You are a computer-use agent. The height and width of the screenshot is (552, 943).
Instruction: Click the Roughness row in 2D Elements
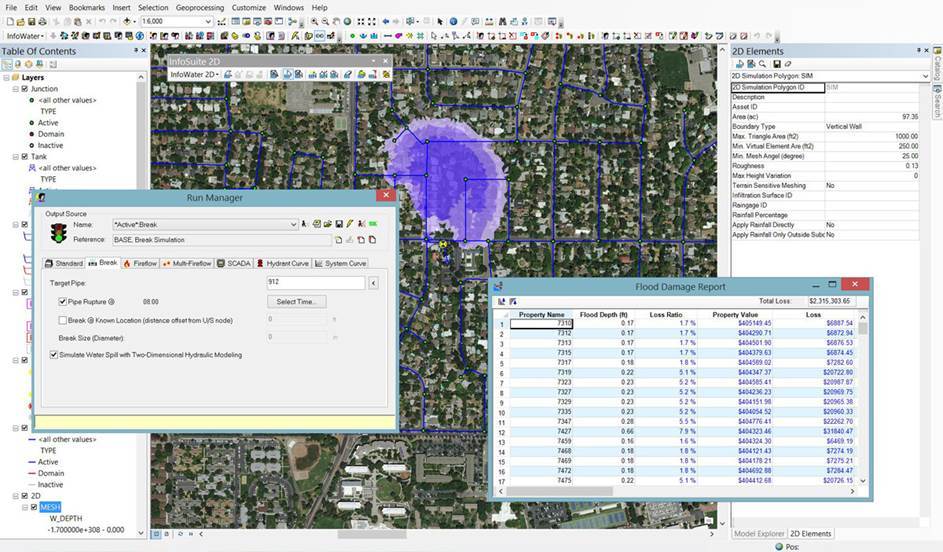click(x=825, y=165)
